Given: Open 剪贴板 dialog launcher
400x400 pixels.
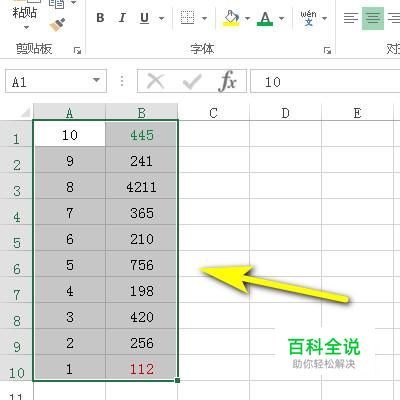Looking at the screenshot, I should pos(77,50).
